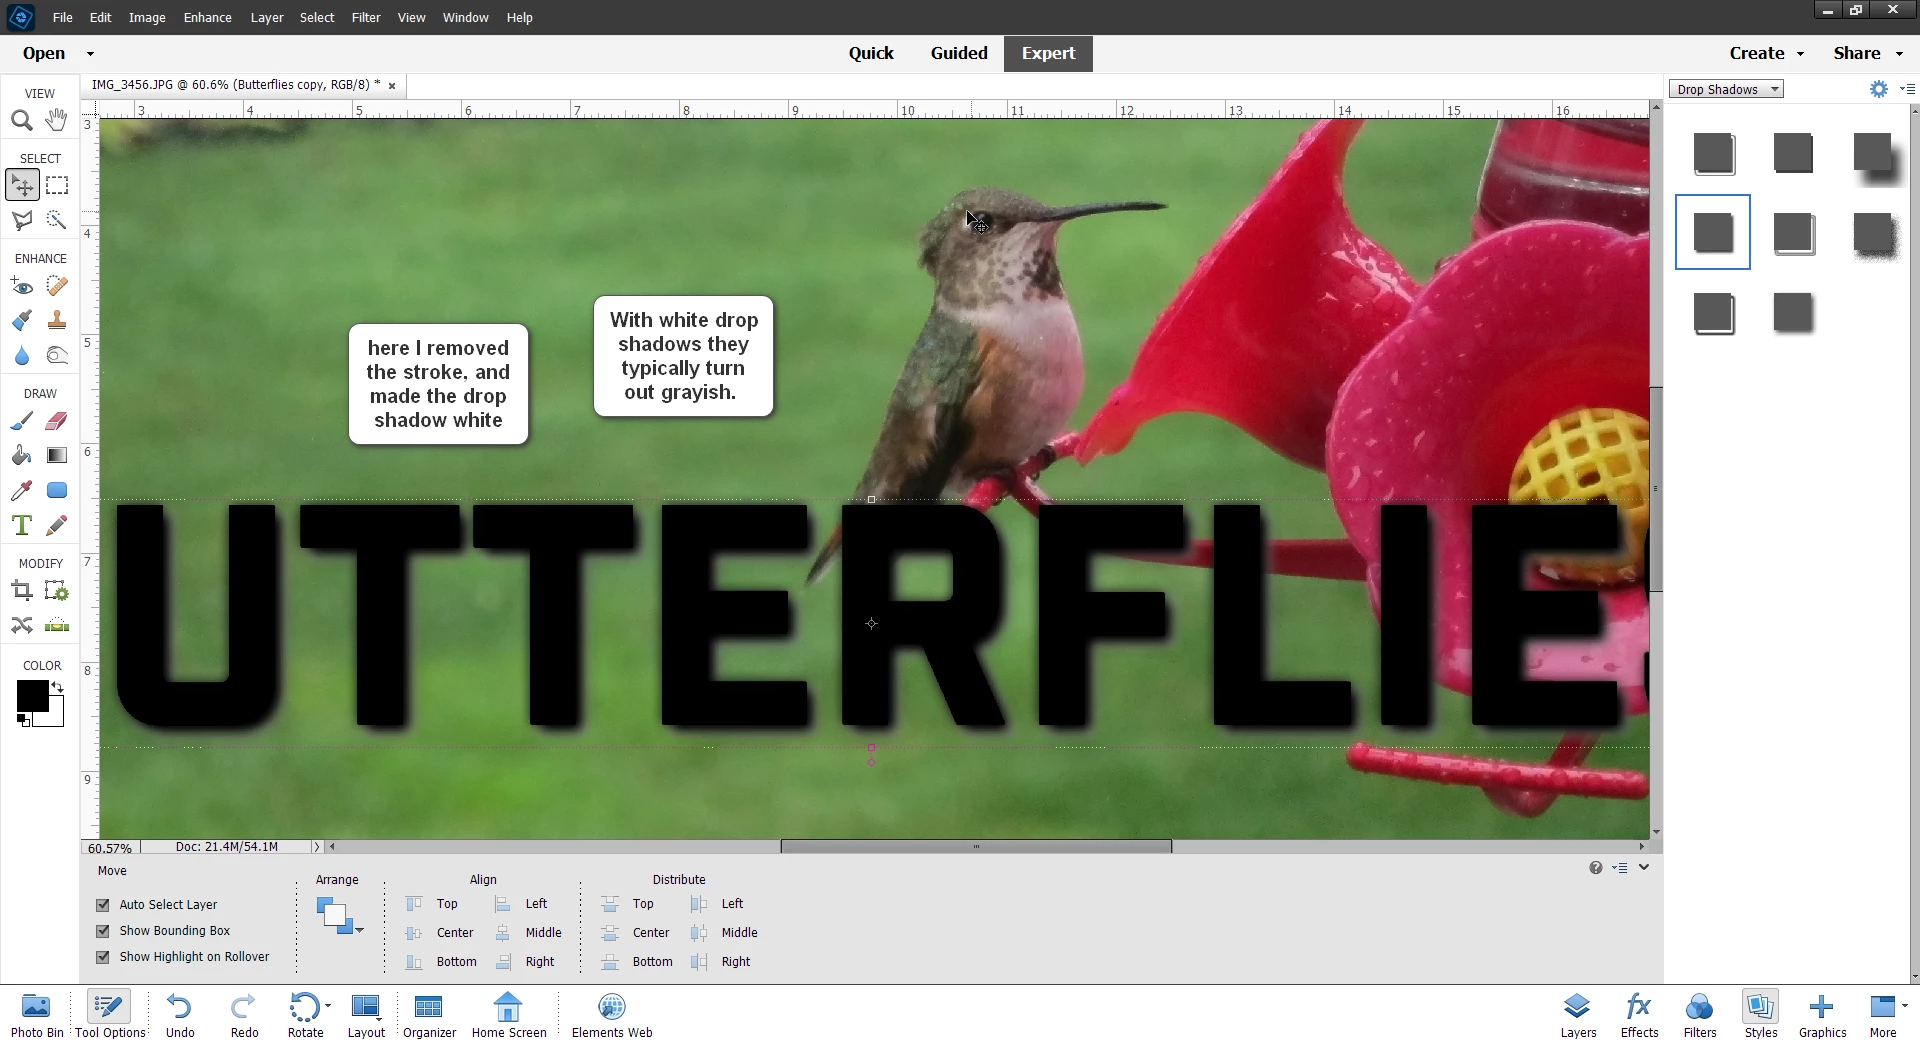Select the Clone Stamp tool

57,321
